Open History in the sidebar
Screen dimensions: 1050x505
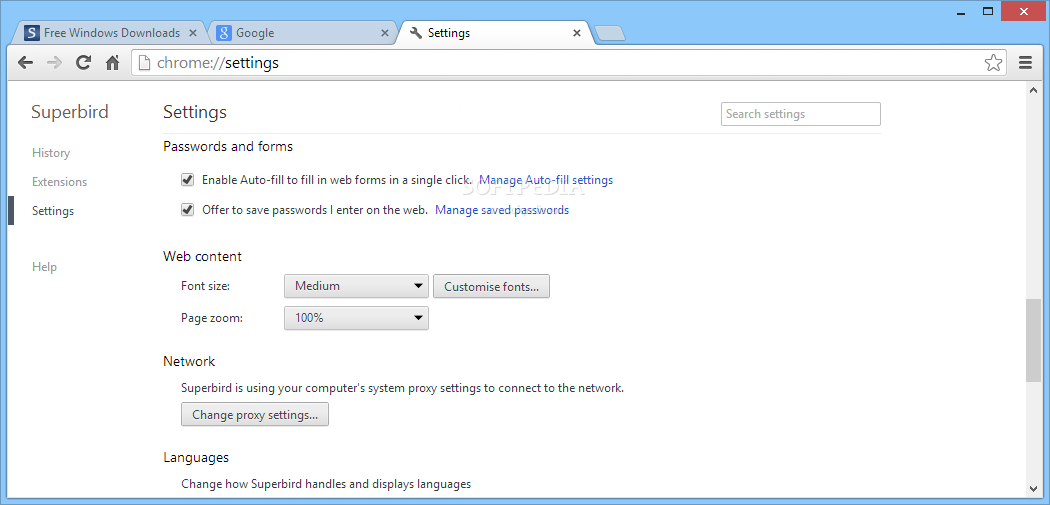click(x=51, y=153)
